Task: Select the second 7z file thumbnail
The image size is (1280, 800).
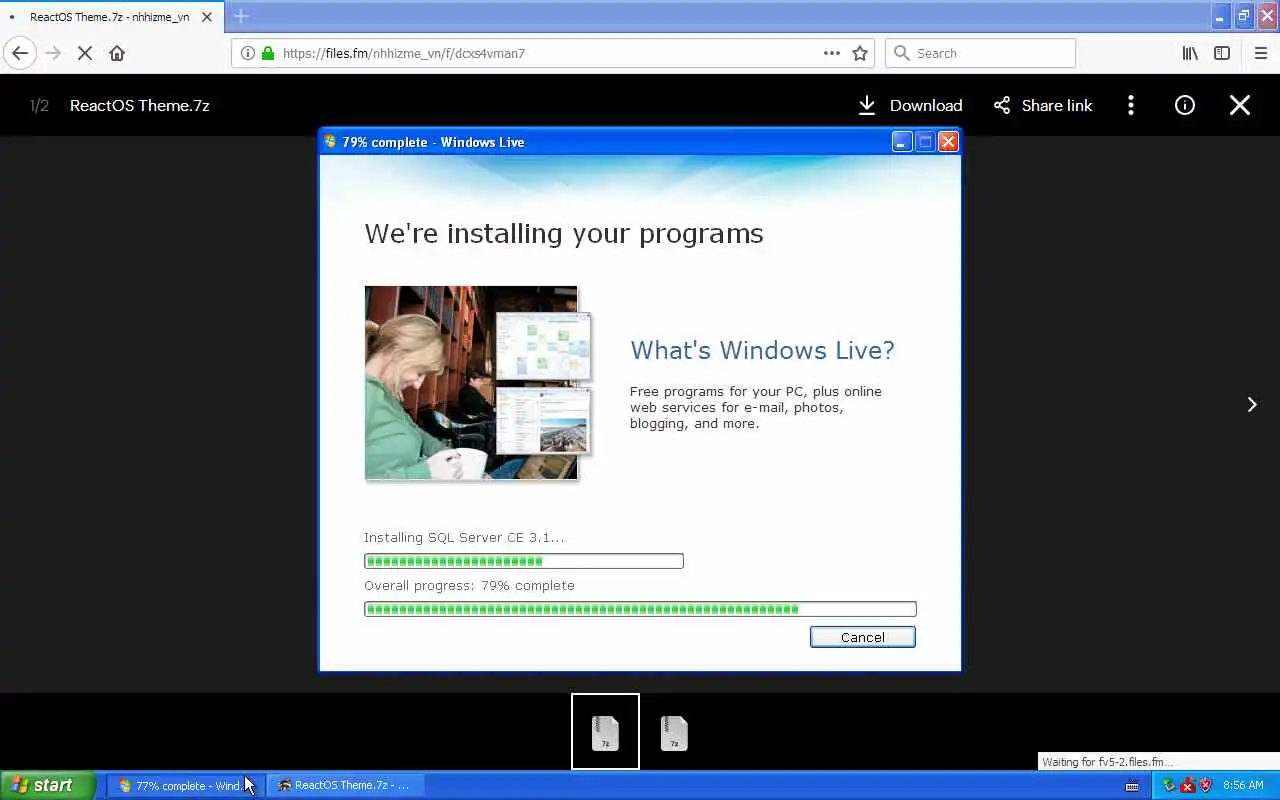Action: click(674, 732)
